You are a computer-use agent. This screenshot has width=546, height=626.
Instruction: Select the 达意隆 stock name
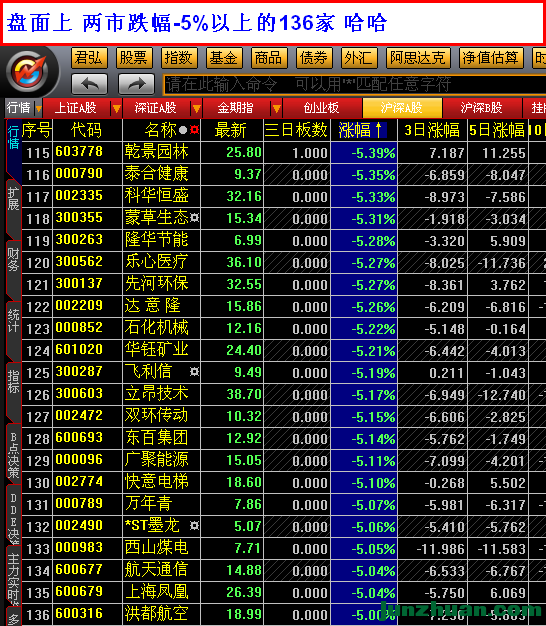click(x=152, y=305)
